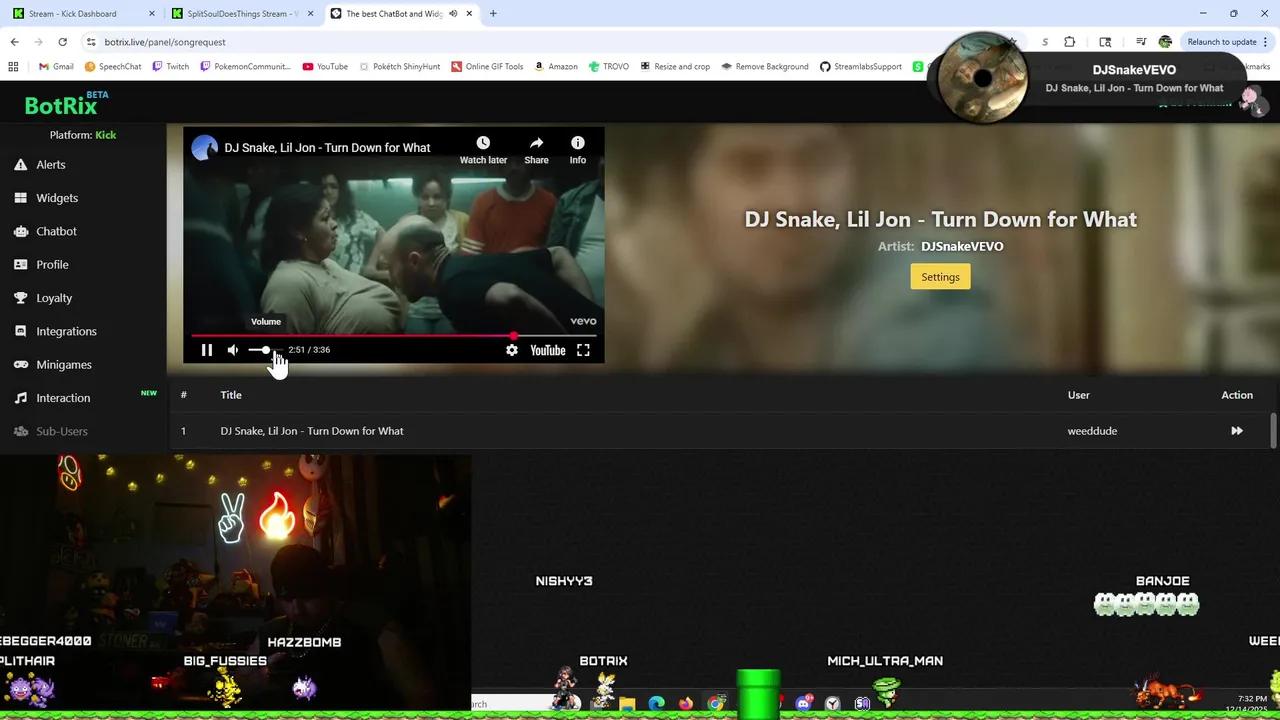The image size is (1280, 720).
Task: Click the Share arrow icon on video
Action: (x=537, y=143)
